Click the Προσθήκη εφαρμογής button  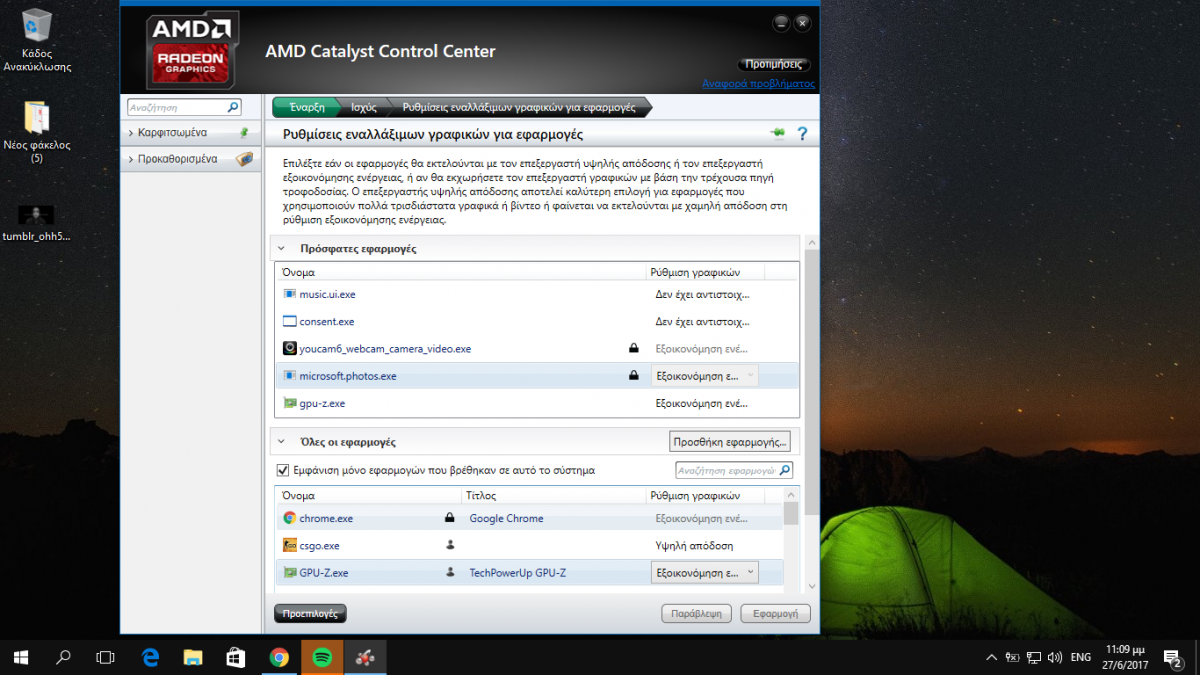pos(731,441)
